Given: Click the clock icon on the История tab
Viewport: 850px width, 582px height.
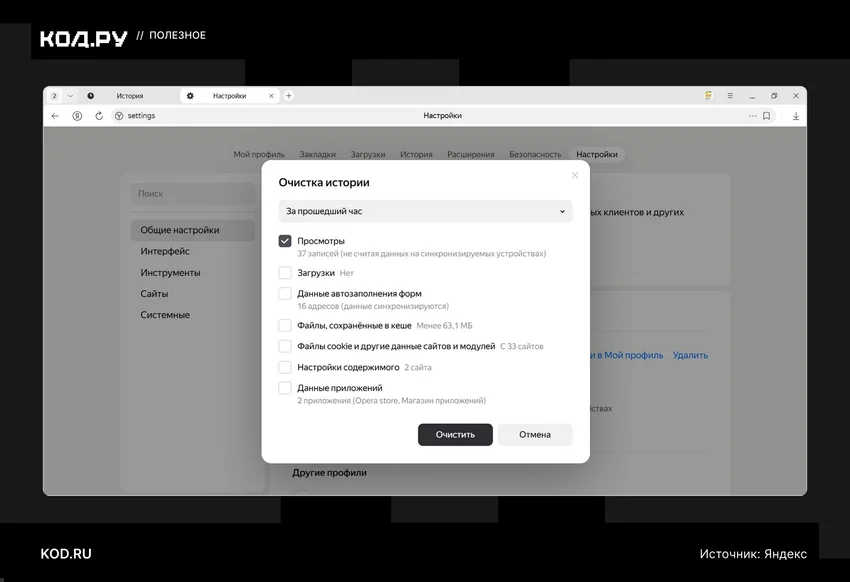Looking at the screenshot, I should pos(91,96).
